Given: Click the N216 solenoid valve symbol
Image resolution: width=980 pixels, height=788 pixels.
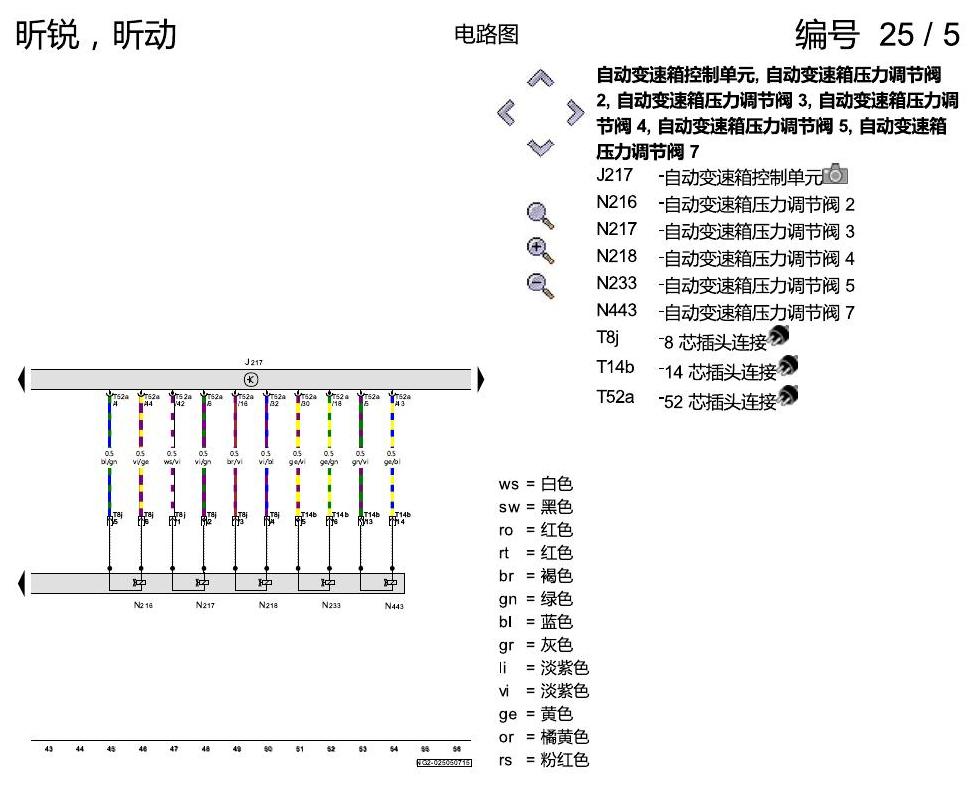Looking at the screenshot, I should 139,582.
